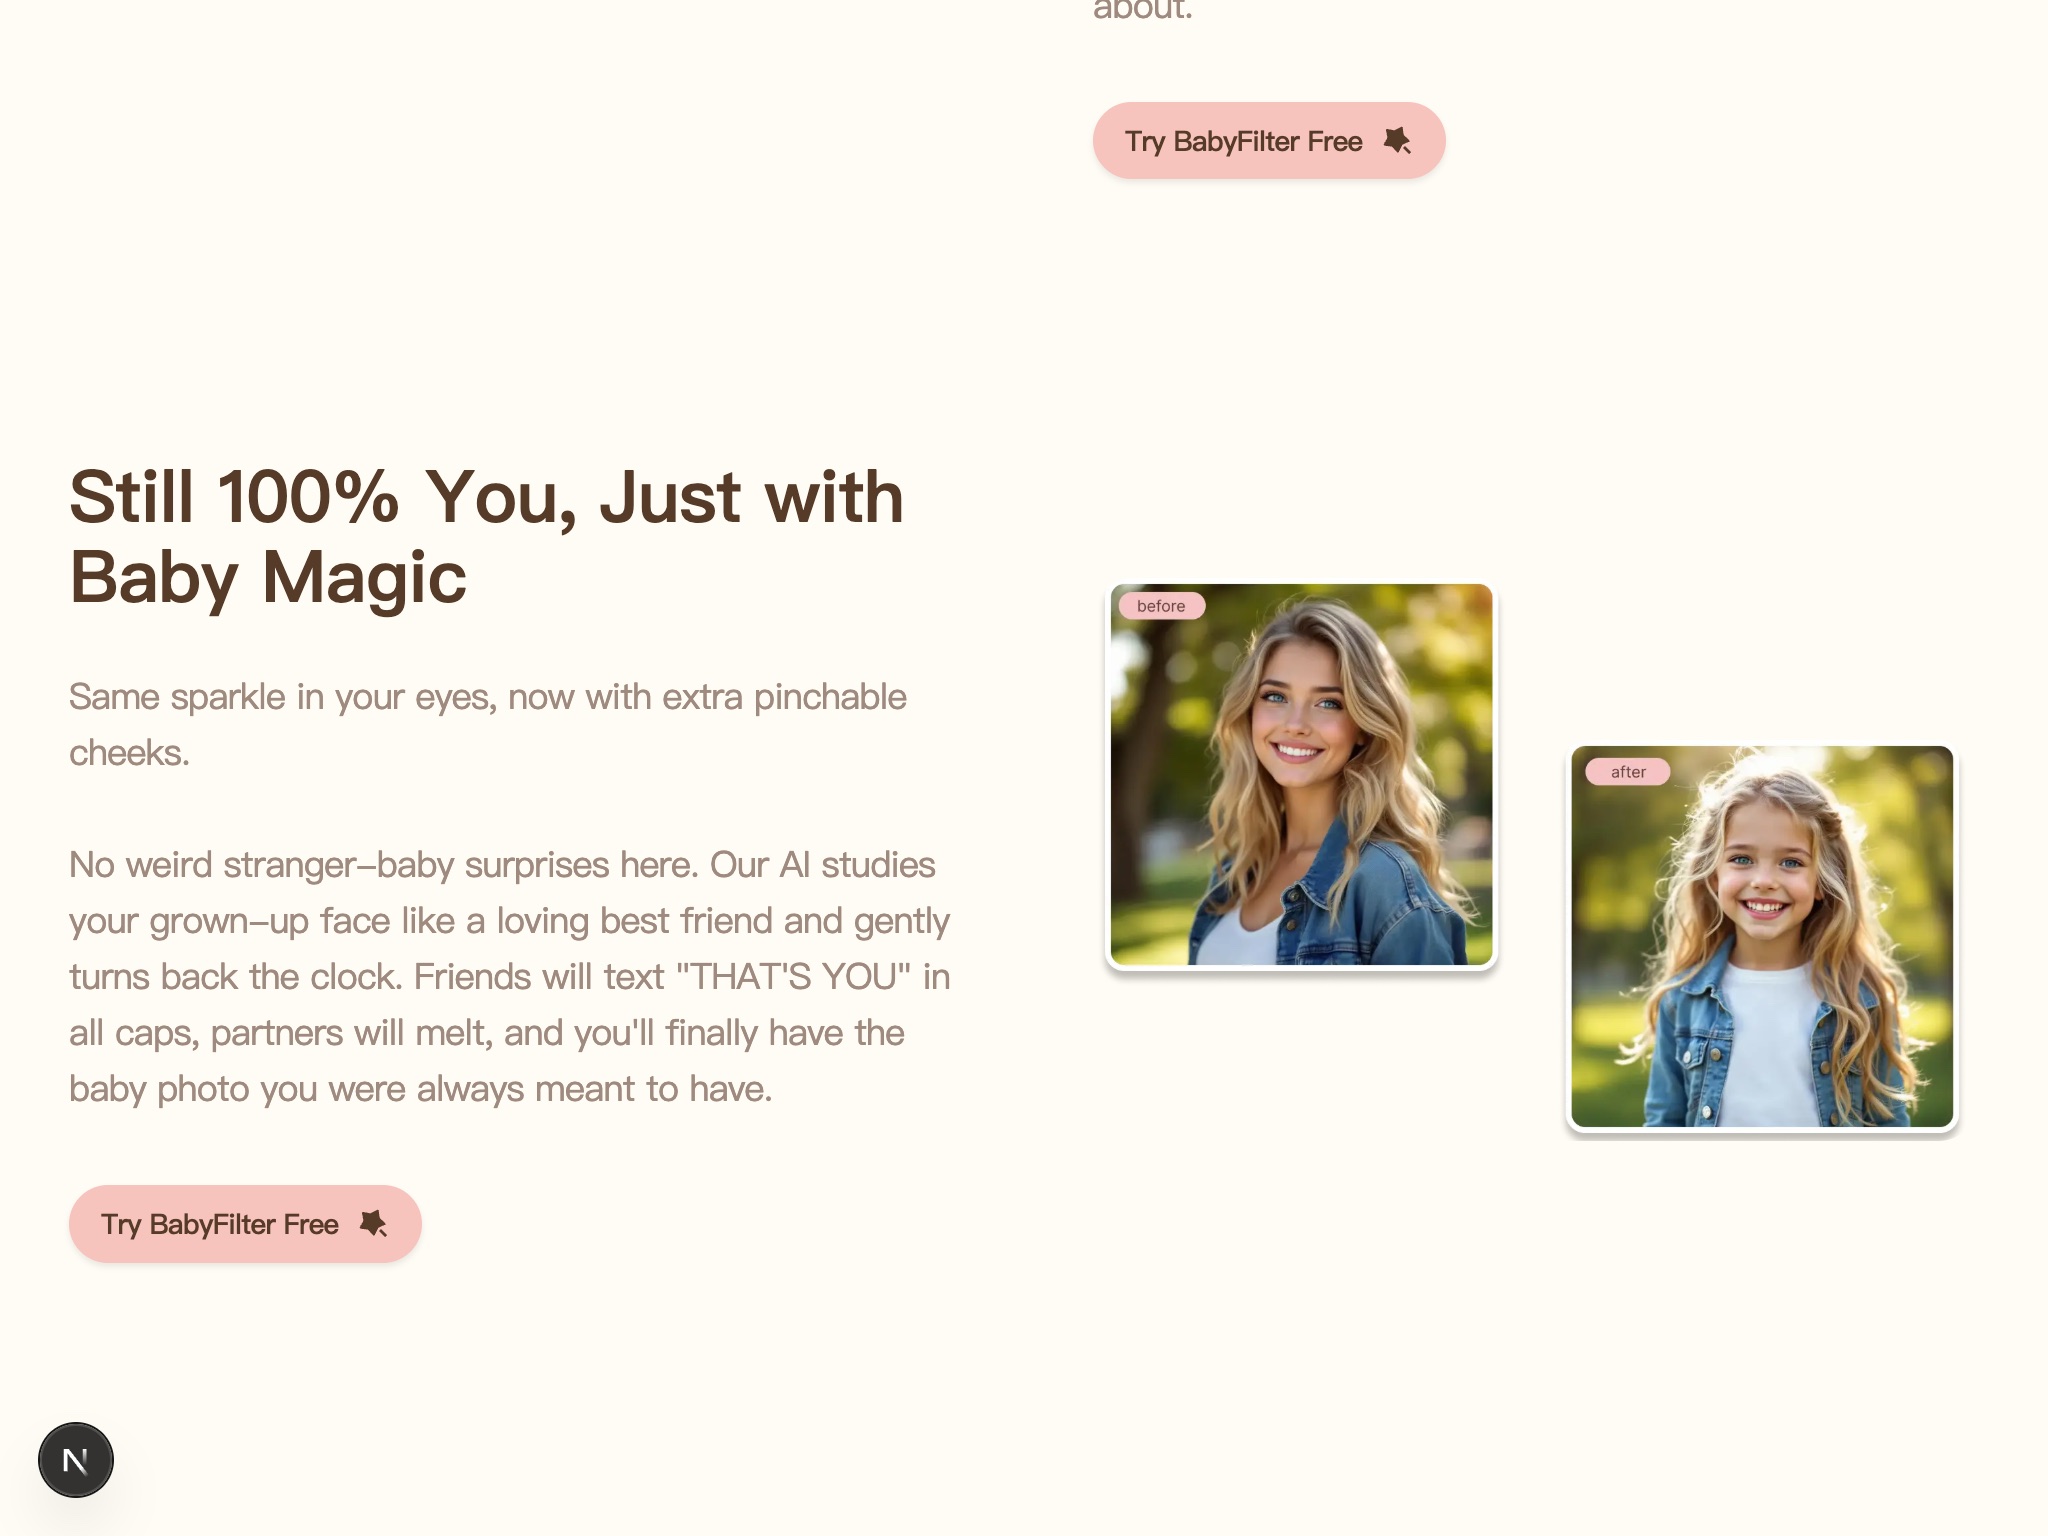
Task: Click the pink "before" label badge
Action: (1160, 606)
